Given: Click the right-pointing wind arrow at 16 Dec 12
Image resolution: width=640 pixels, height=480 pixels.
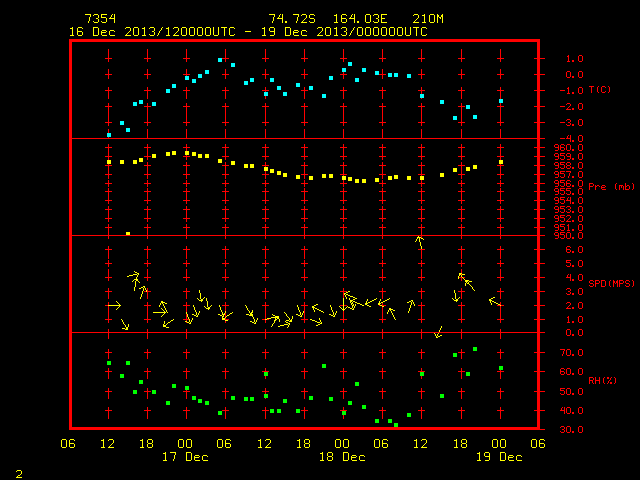Looking at the screenshot, I should point(114,305).
